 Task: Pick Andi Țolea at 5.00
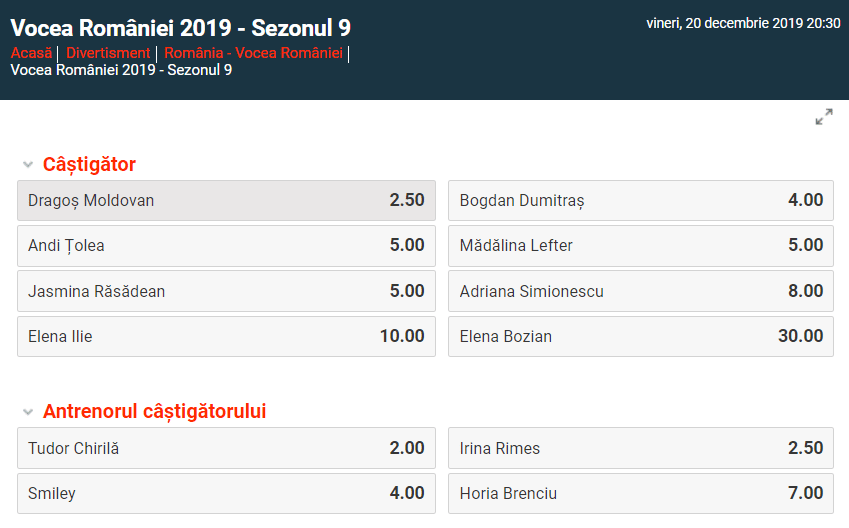(226, 246)
